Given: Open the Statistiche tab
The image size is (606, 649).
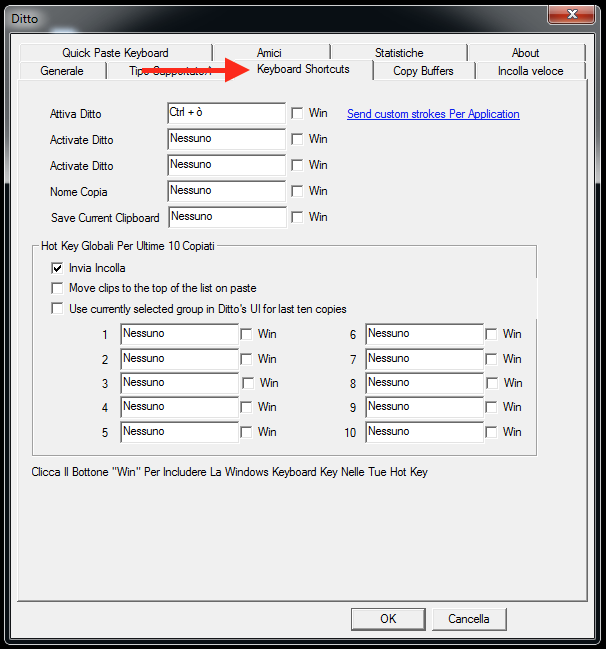Looking at the screenshot, I should click(x=399, y=53).
